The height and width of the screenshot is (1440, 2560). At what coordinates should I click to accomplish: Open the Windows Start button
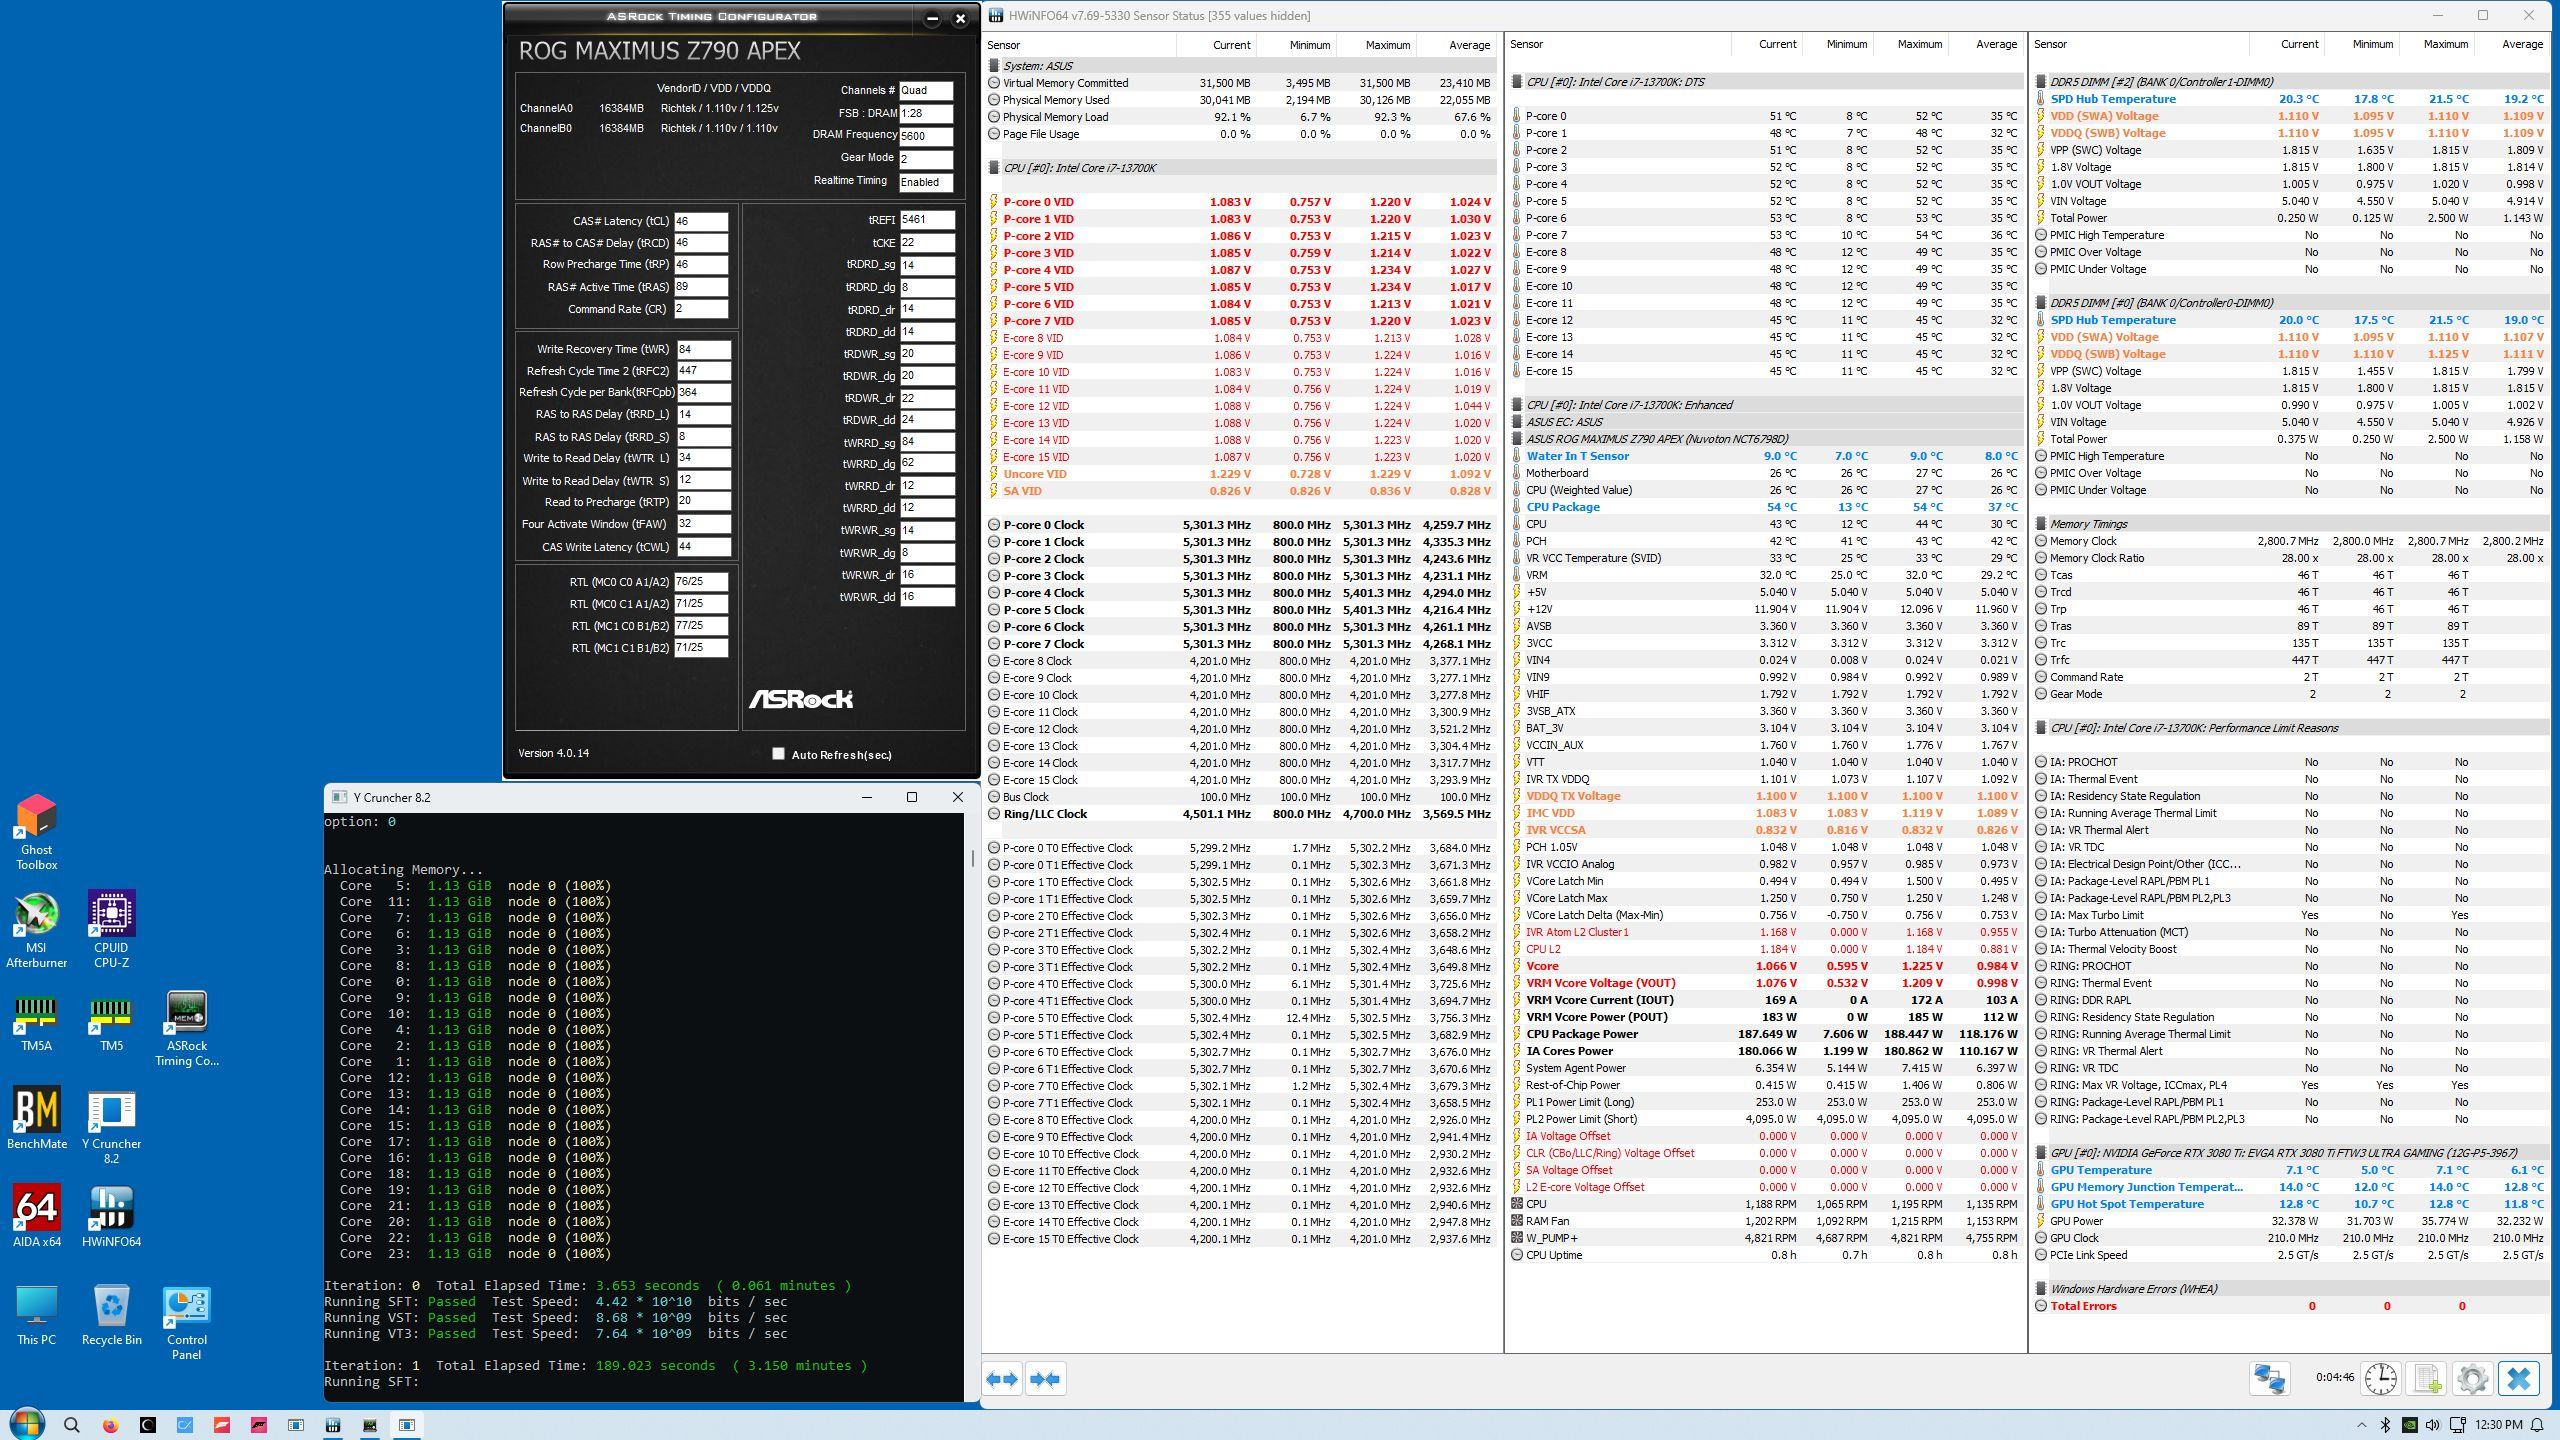coord(27,1424)
